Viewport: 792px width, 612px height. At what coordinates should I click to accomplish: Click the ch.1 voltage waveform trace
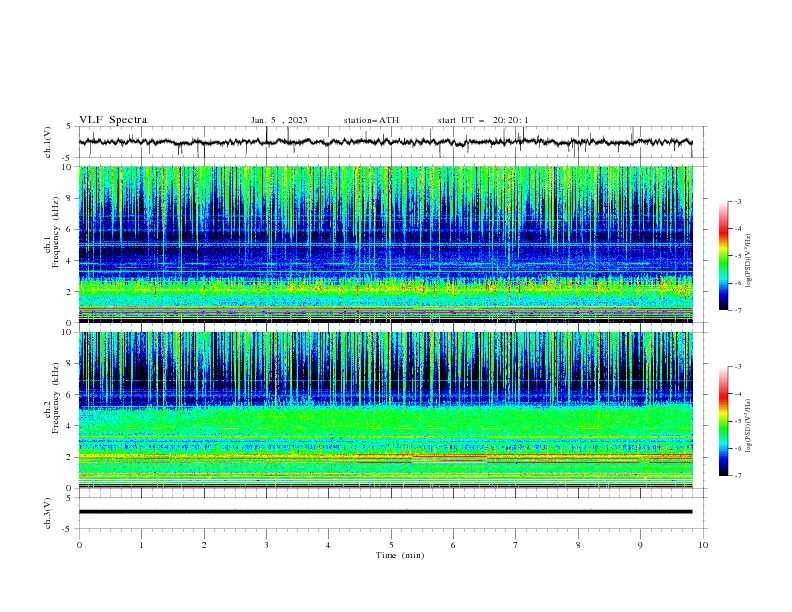point(385,142)
